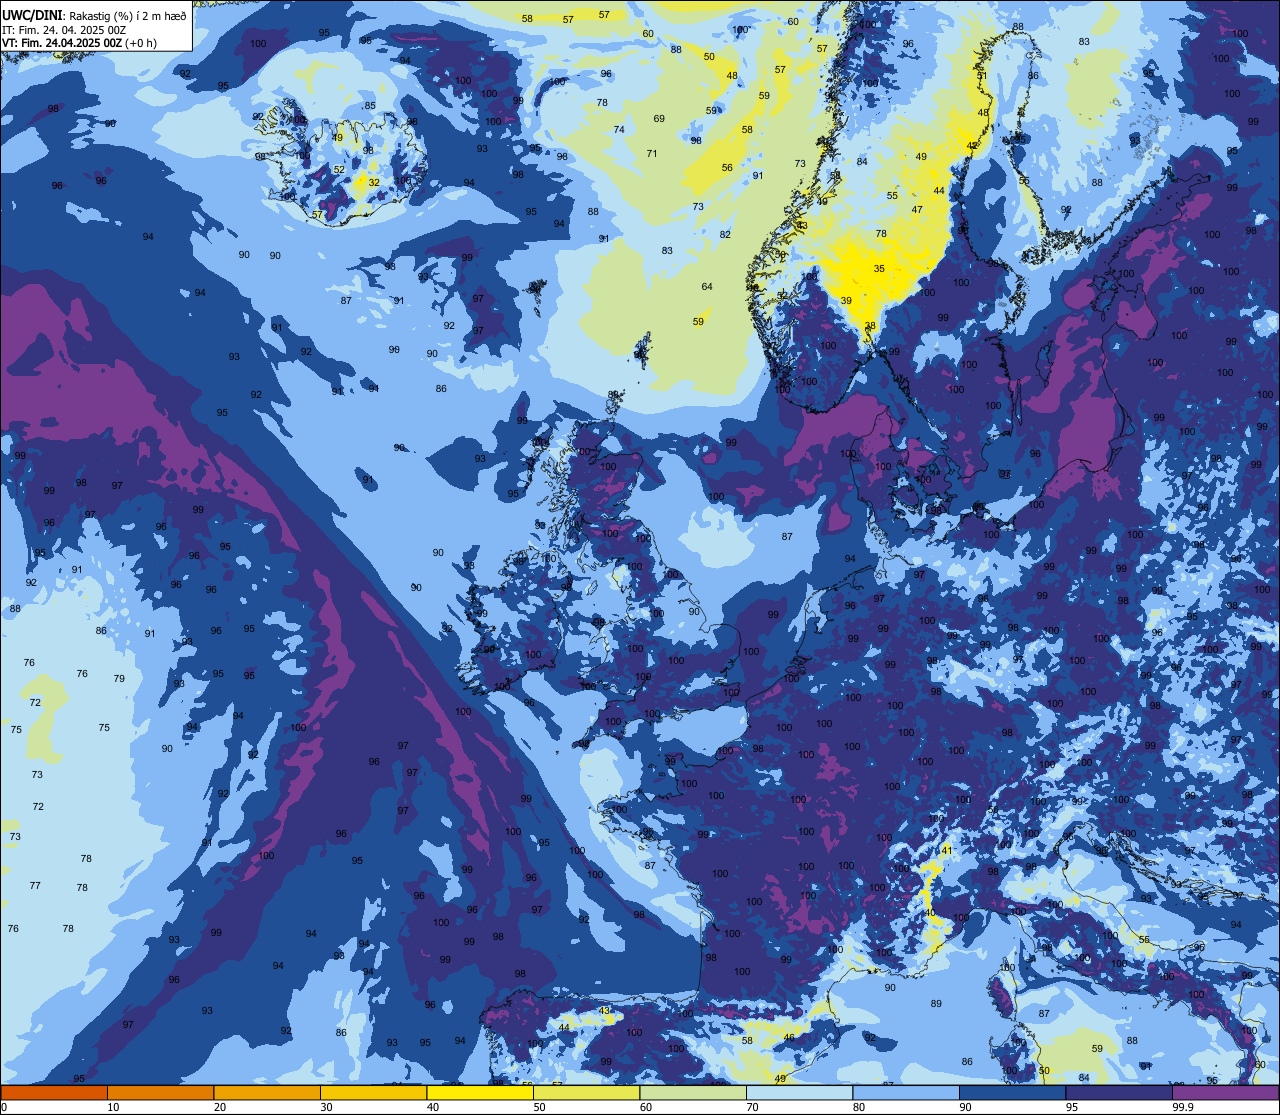Screen dimensions: 1280x1115
Task: Click the 'IT: Fim. 24. 04. 2025 00Z' line
Action: (64, 29)
